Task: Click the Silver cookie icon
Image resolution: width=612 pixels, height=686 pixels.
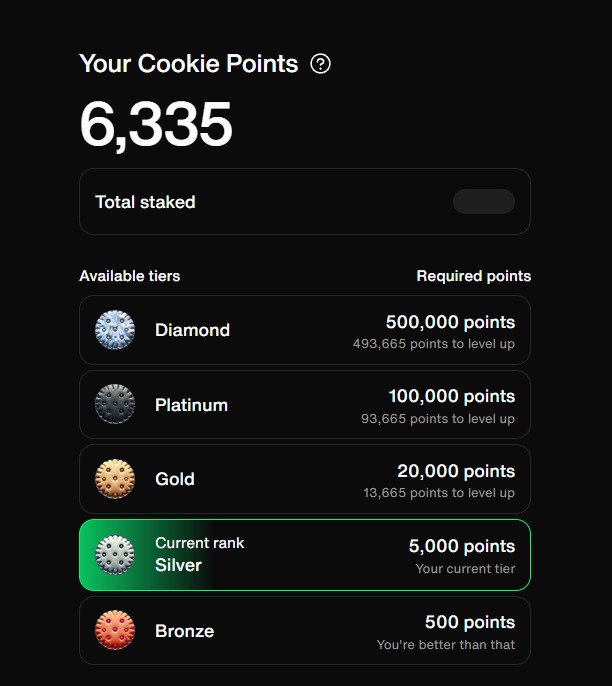Action: click(114, 555)
